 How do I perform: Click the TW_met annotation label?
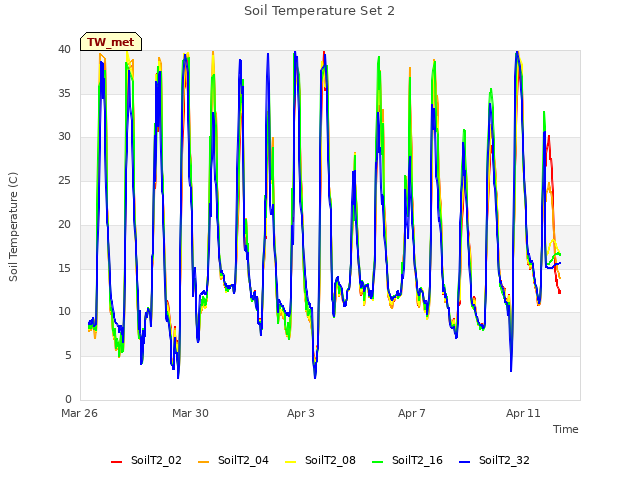pyautogui.click(x=111, y=42)
